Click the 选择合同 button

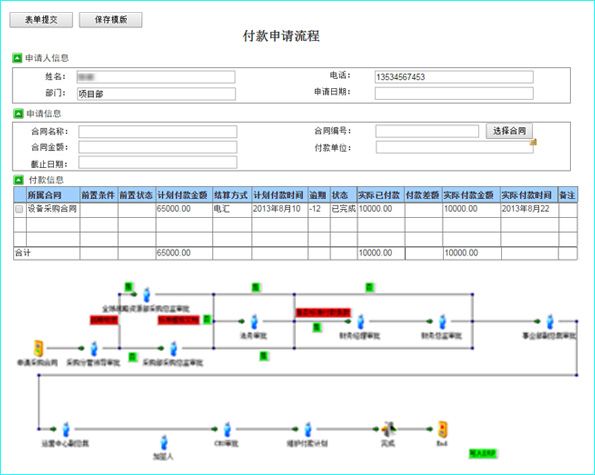coord(509,131)
